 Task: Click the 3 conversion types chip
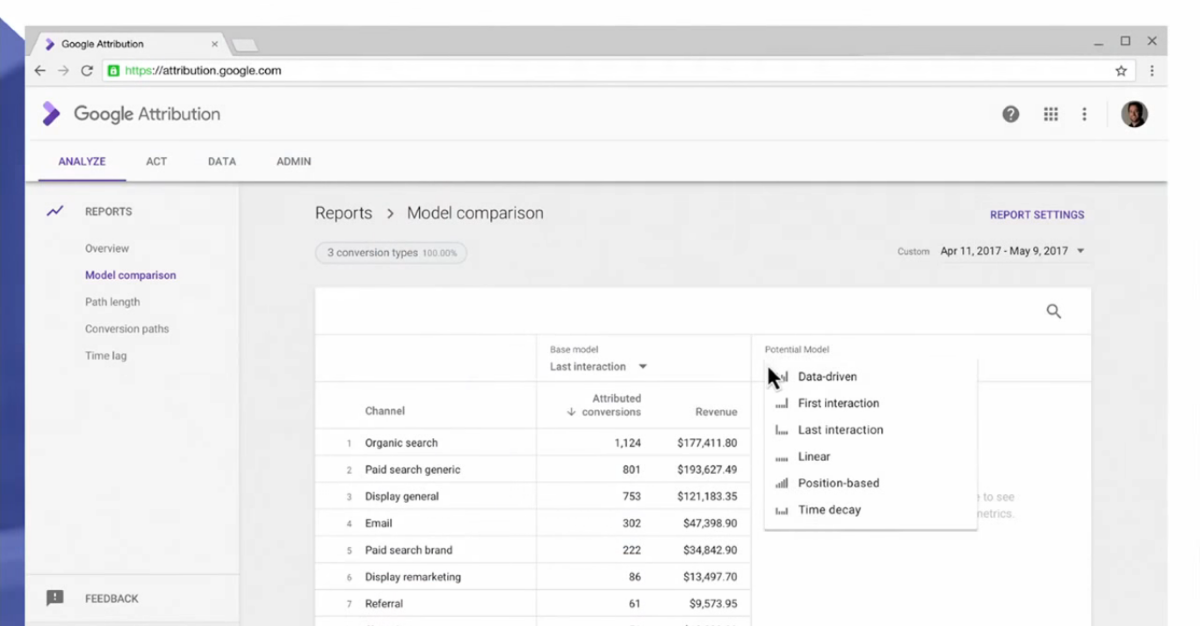[391, 253]
